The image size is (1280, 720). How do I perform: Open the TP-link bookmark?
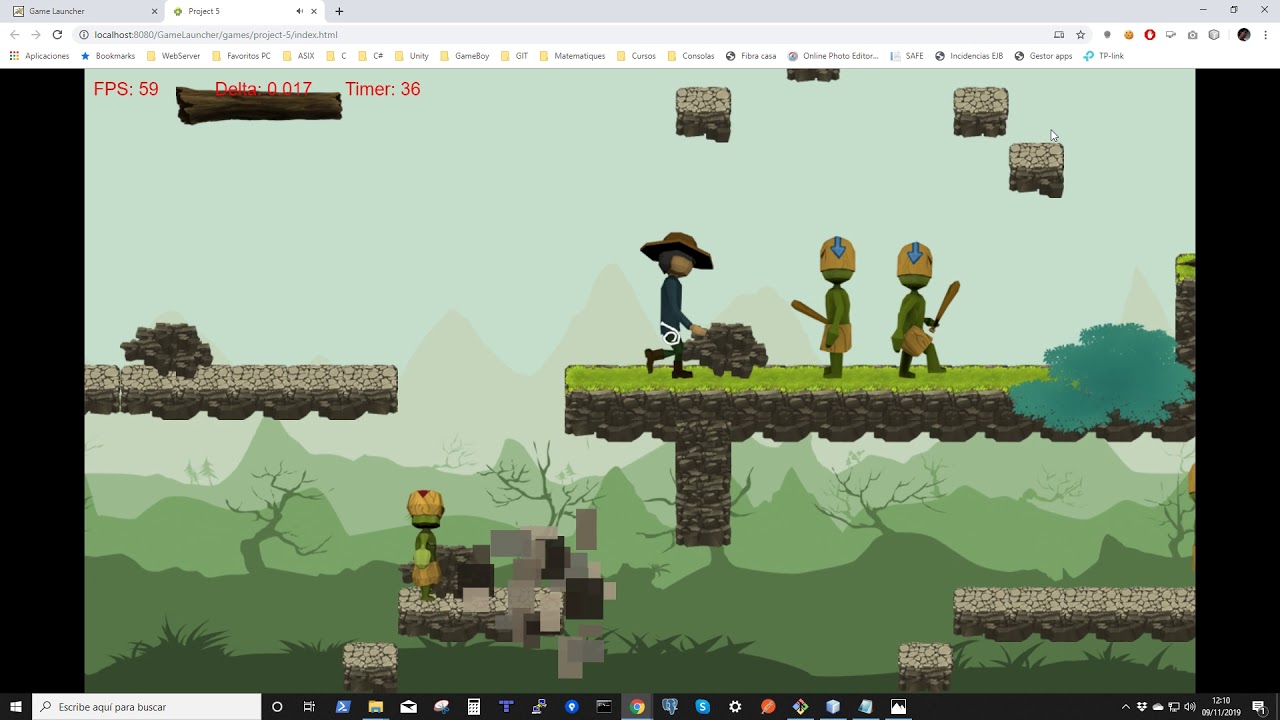click(1104, 56)
